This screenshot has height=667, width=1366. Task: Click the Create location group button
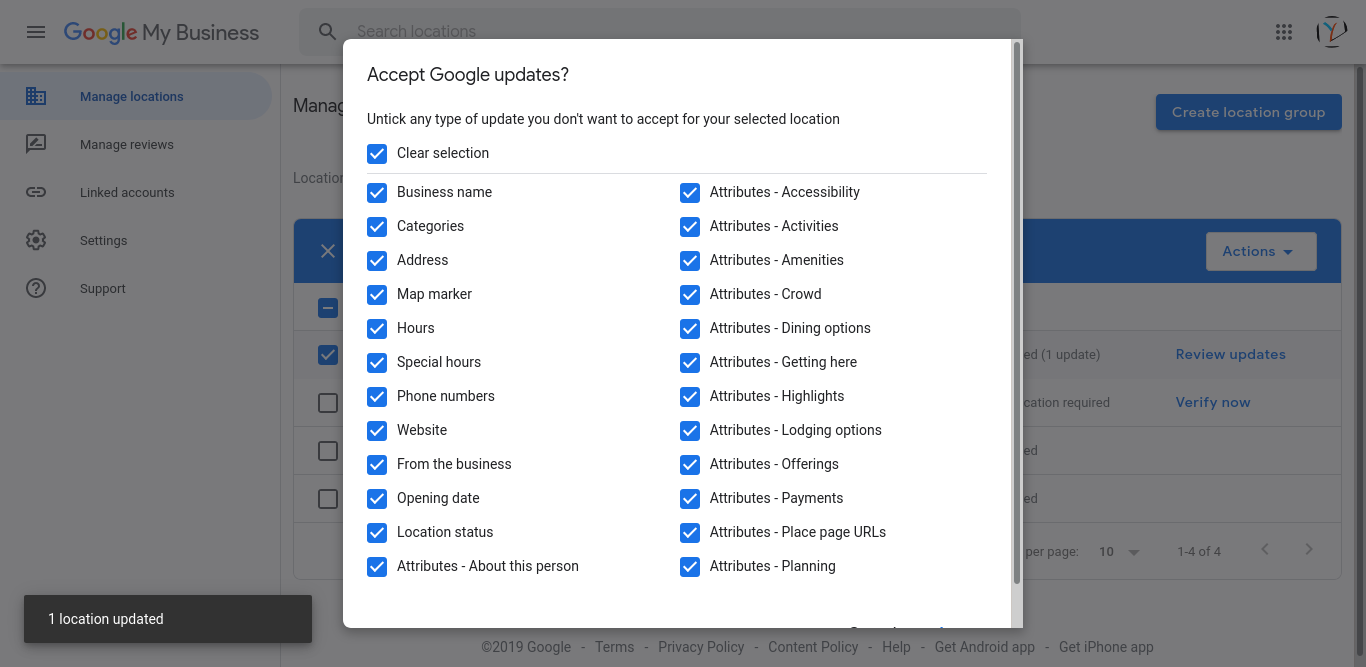click(x=1248, y=112)
